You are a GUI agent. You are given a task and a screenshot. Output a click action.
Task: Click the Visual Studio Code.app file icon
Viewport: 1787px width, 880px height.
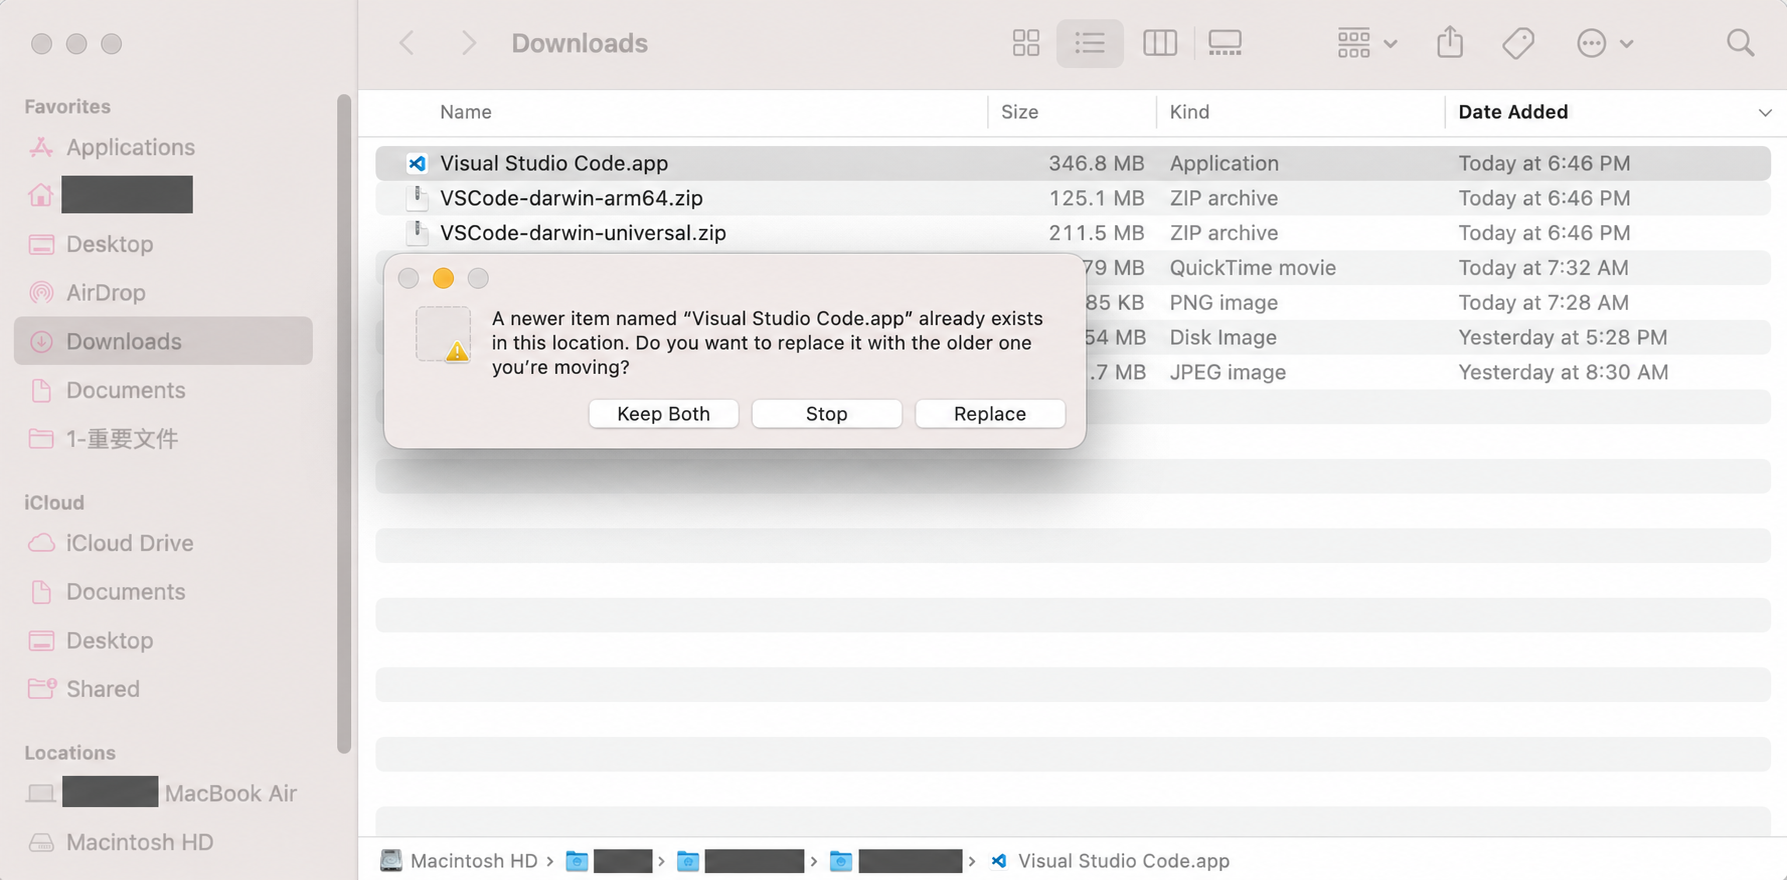pyautogui.click(x=417, y=163)
